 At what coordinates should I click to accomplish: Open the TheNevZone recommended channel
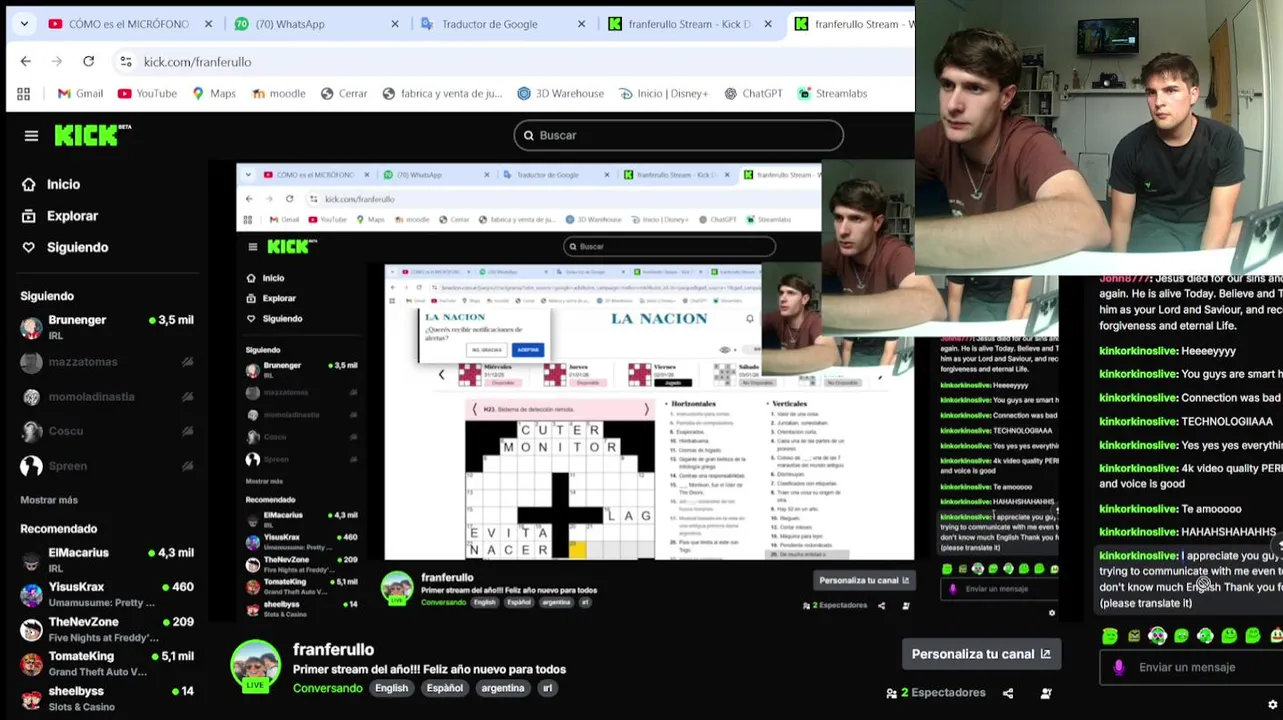click(x=106, y=629)
